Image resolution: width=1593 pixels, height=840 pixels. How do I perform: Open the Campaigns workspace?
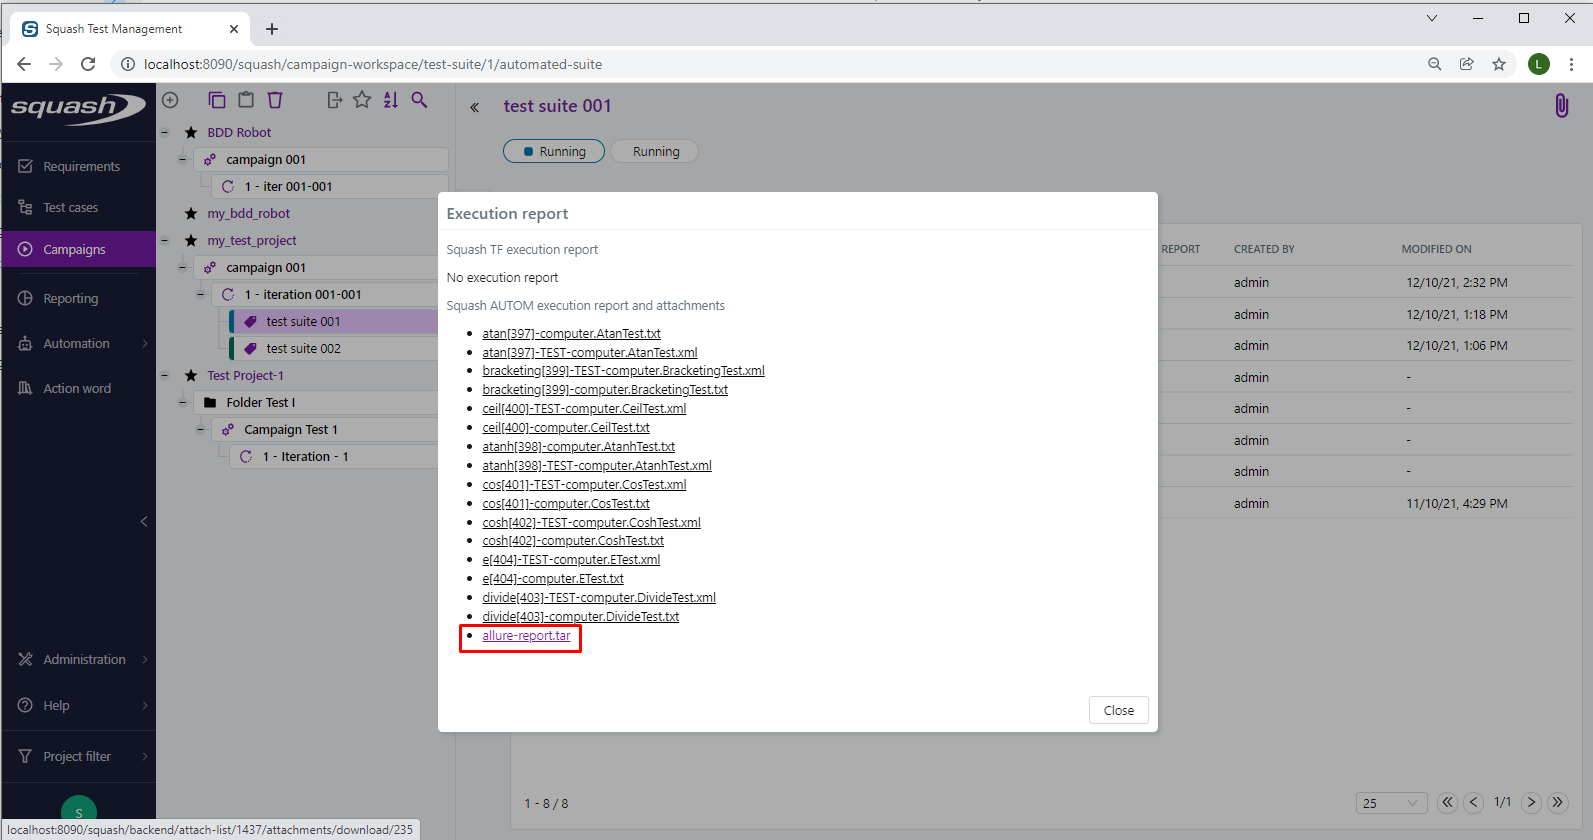[x=74, y=249]
